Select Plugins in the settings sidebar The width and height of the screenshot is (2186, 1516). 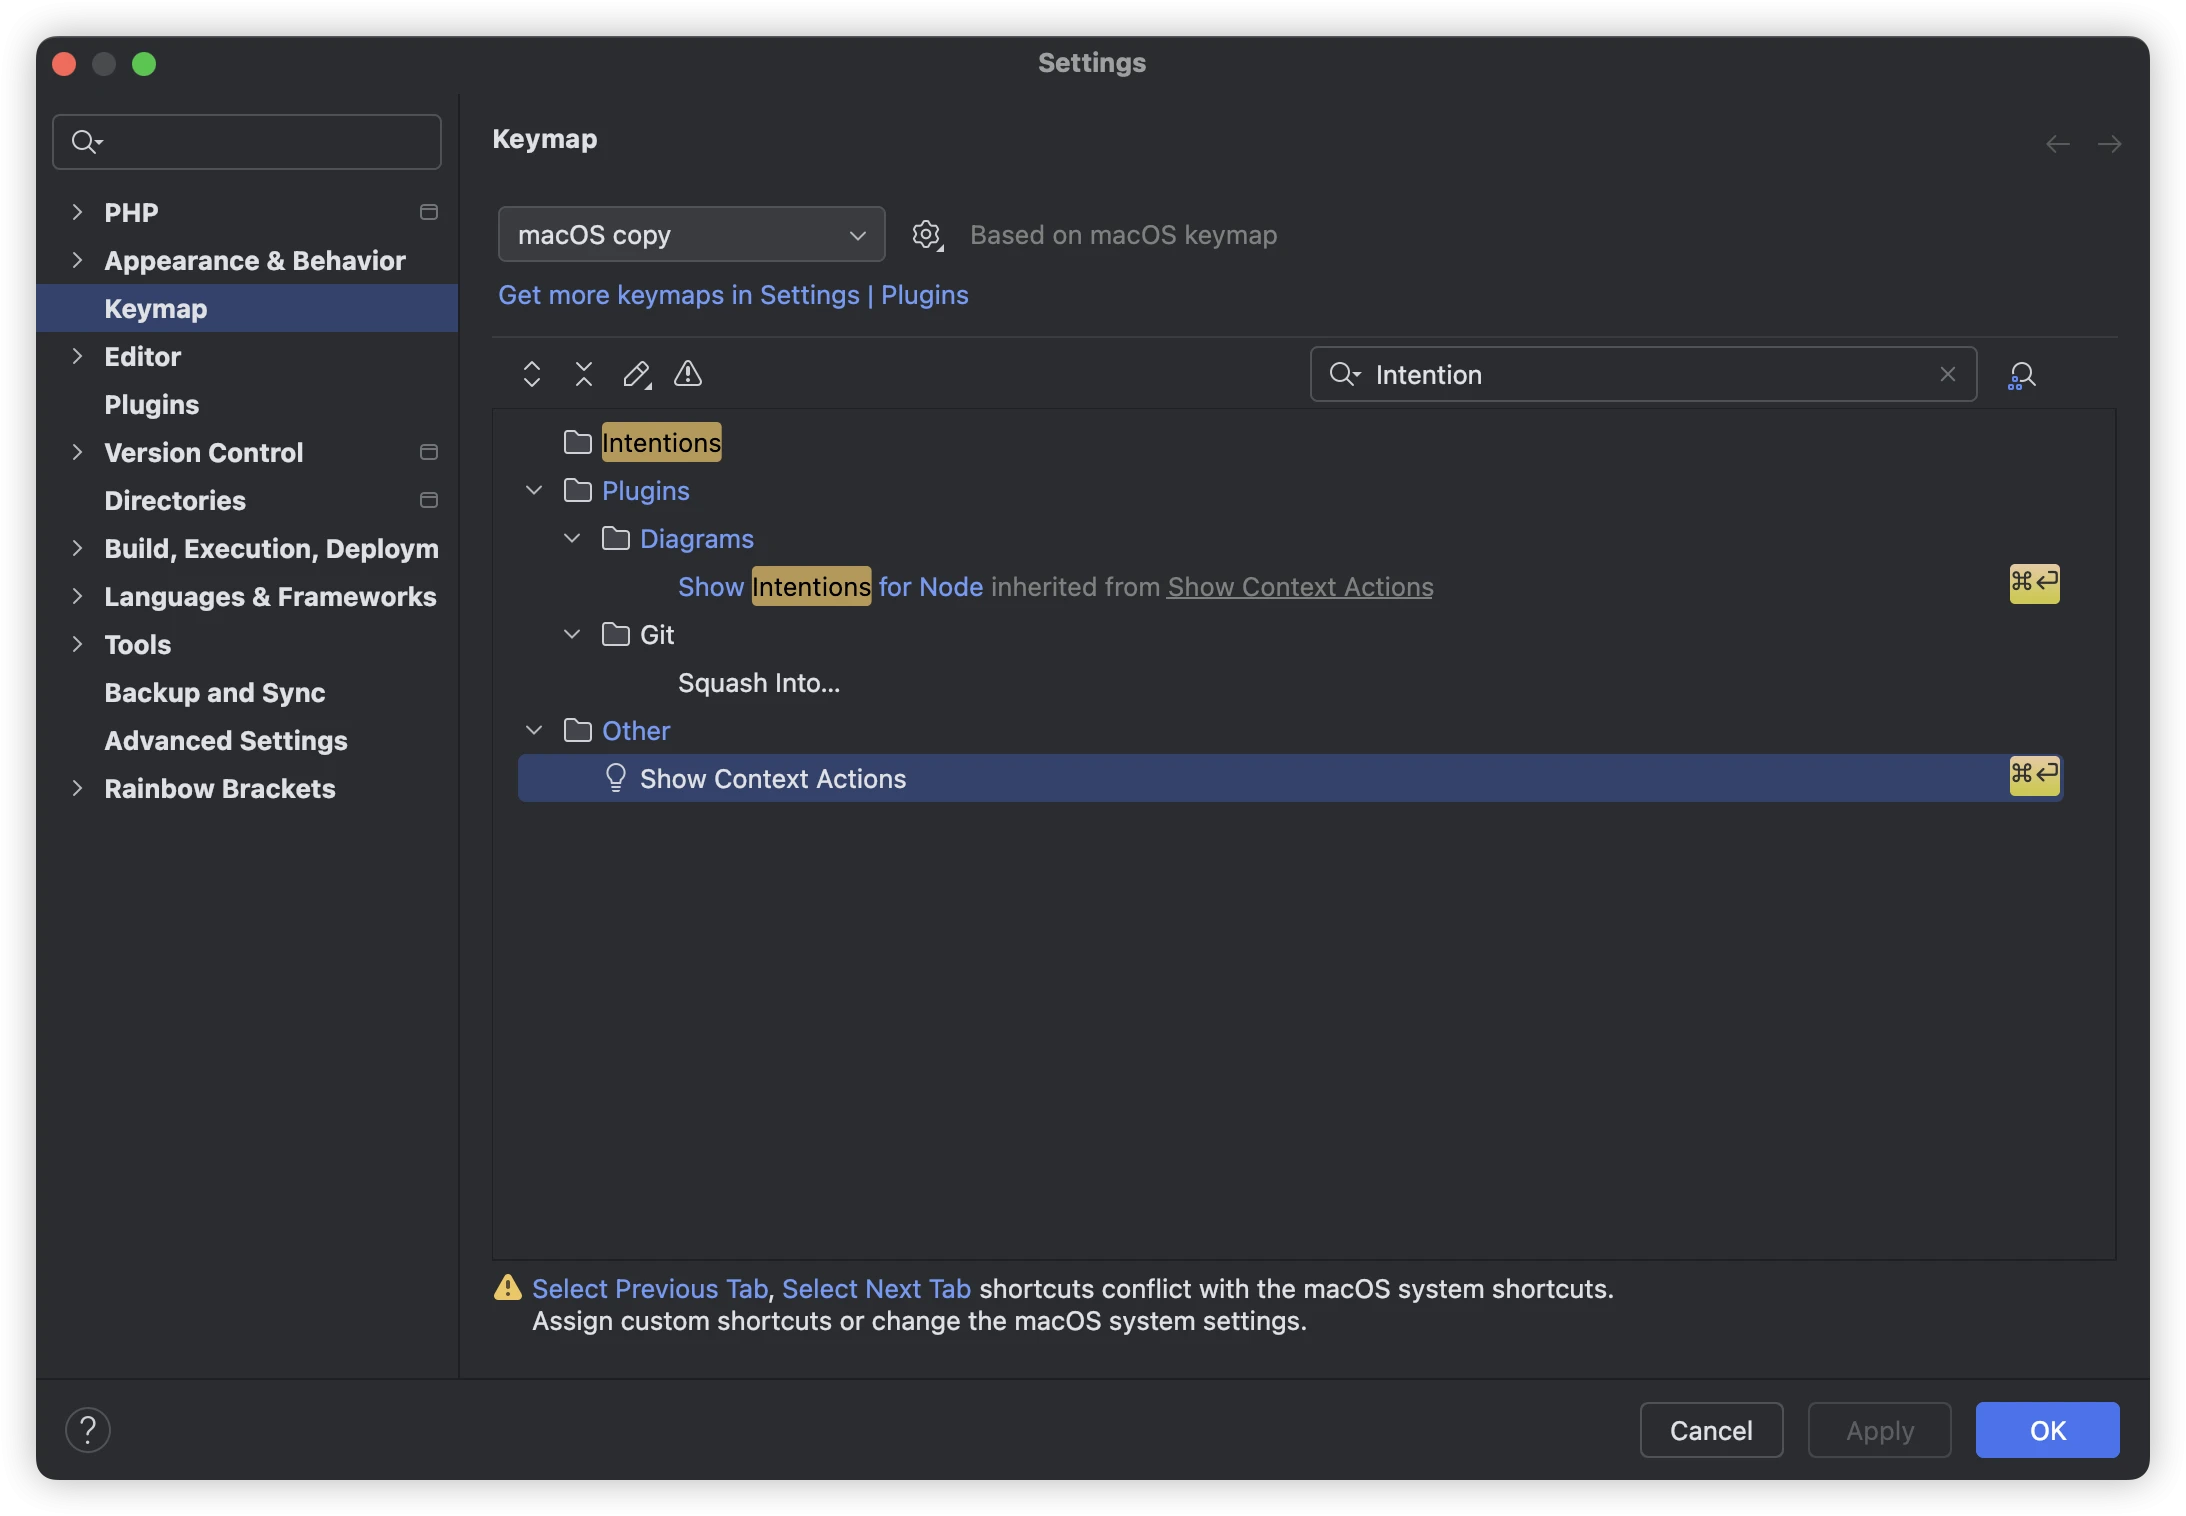pos(152,404)
